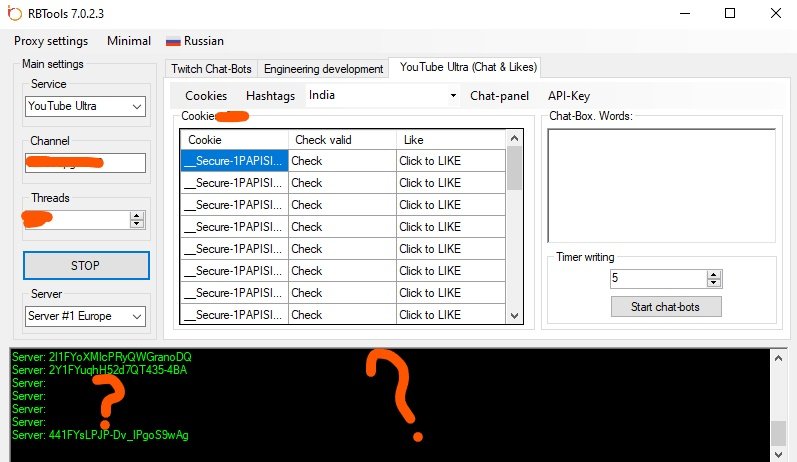The height and width of the screenshot is (462, 797).
Task: Click the RBTools app icon in title bar
Action: 14,14
